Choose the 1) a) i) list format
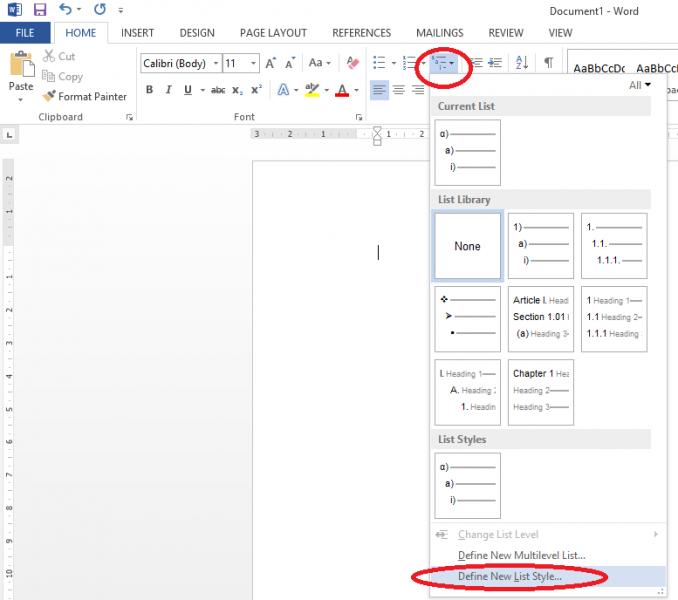Image resolution: width=678 pixels, height=600 pixels. (x=540, y=246)
